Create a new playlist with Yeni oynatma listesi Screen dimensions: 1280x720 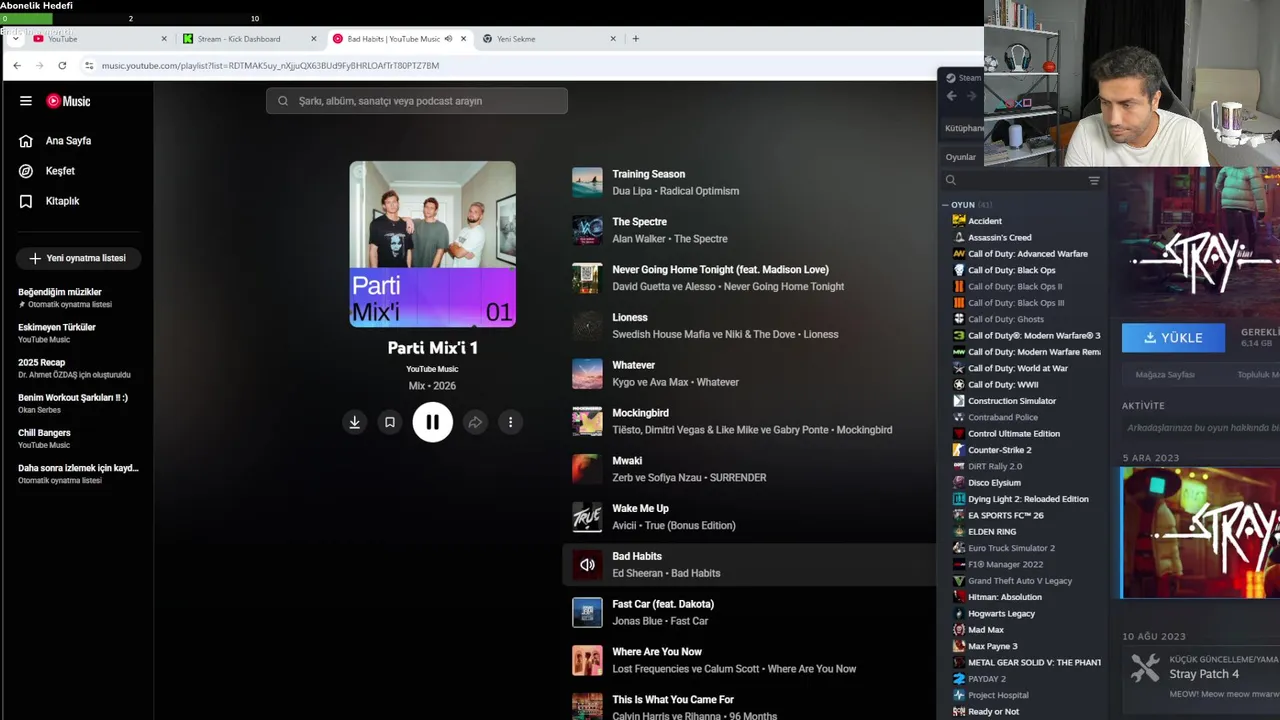(78, 258)
